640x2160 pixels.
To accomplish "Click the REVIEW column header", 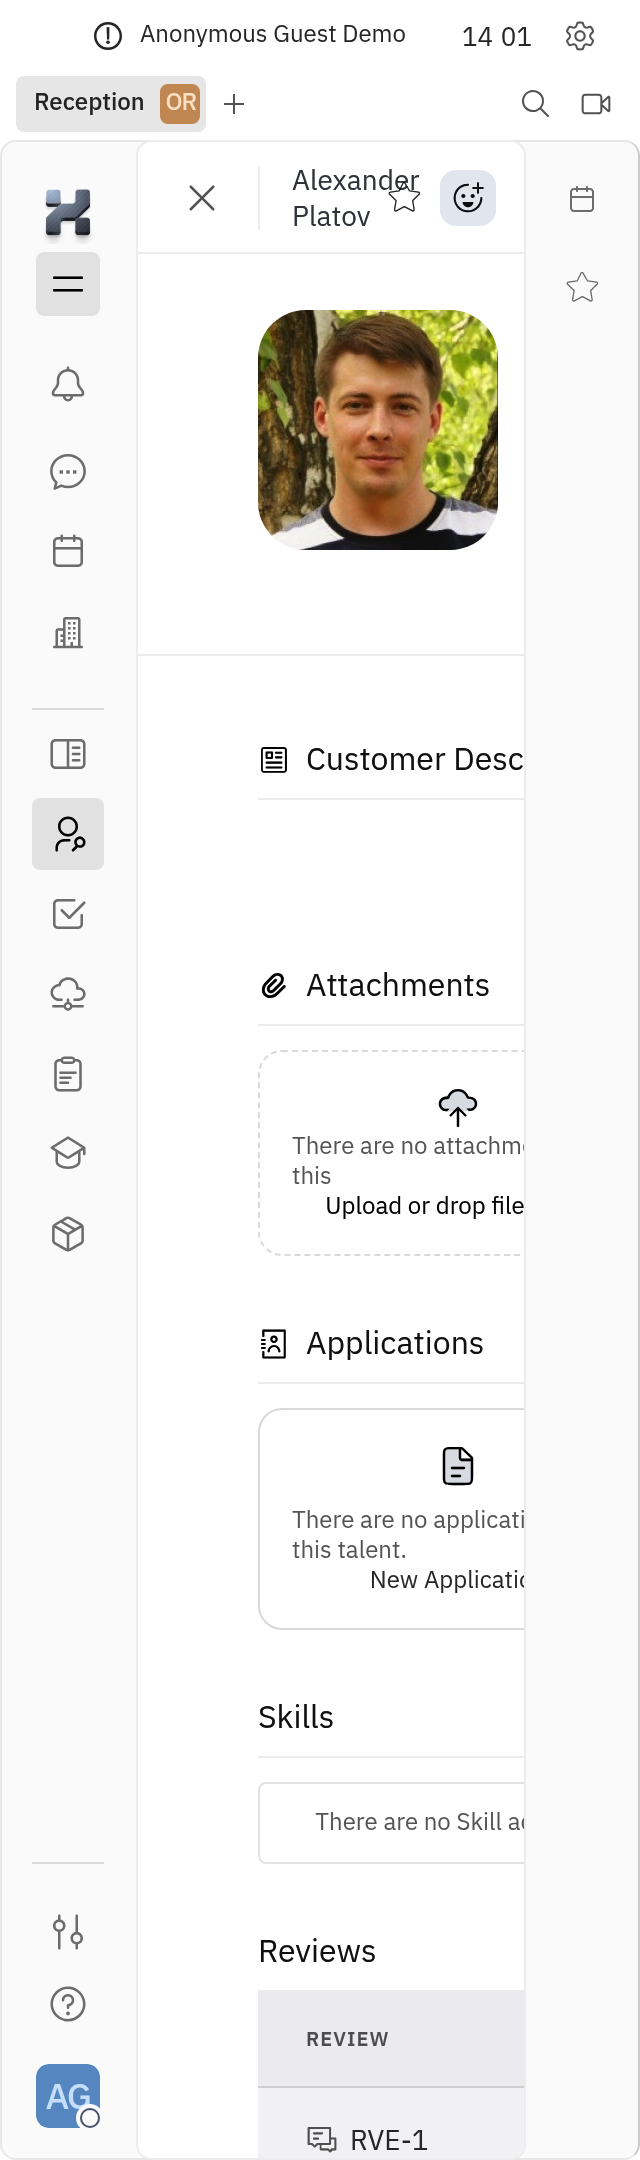I will (x=347, y=2039).
